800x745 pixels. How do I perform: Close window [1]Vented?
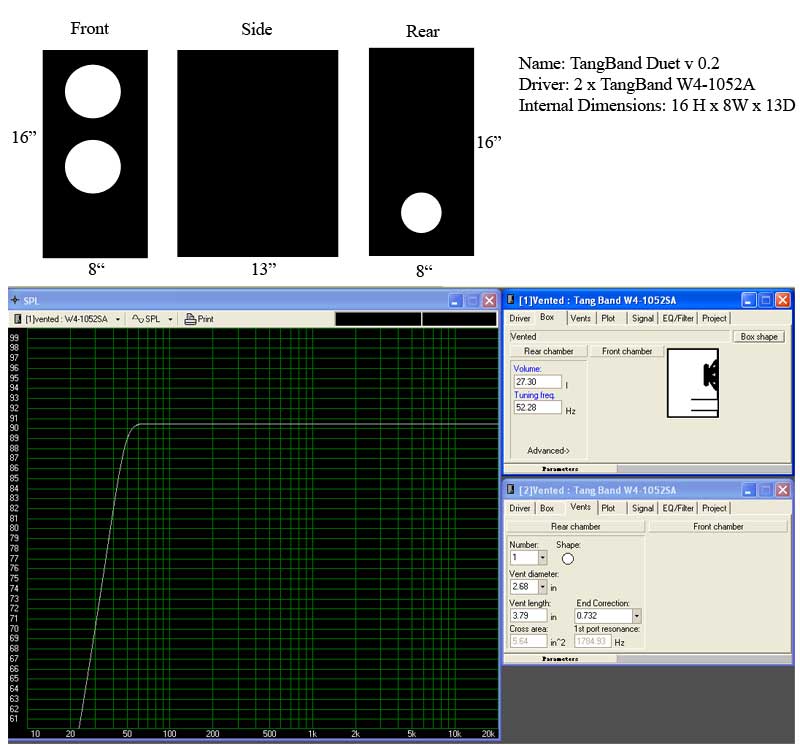click(x=783, y=300)
